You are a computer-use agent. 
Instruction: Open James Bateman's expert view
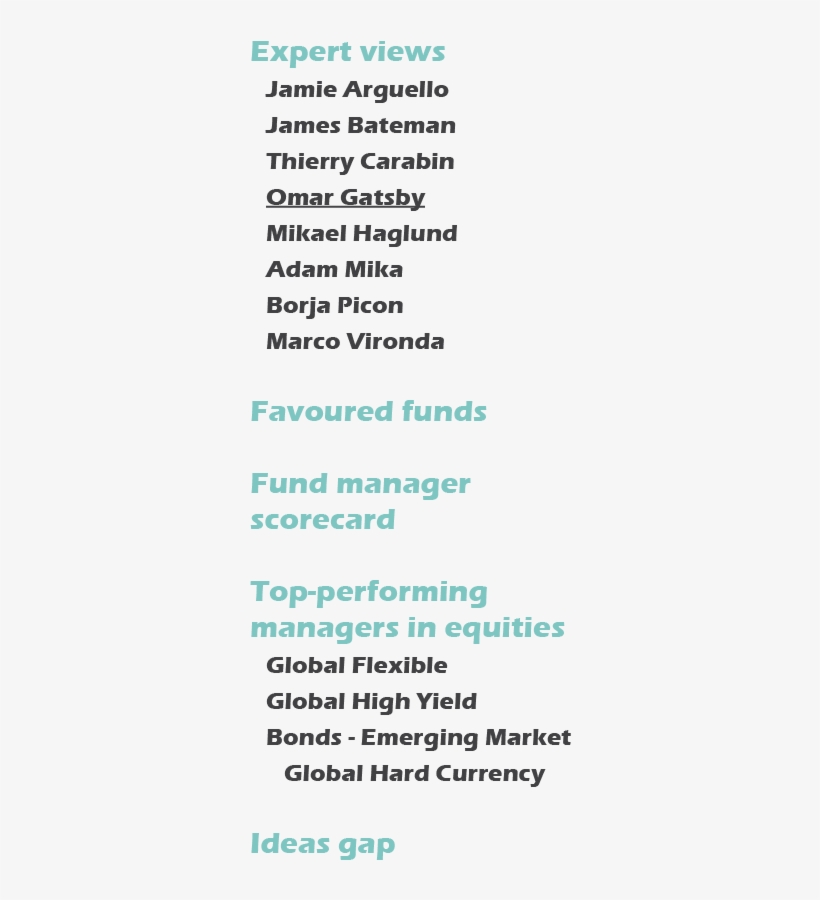[x=361, y=126]
